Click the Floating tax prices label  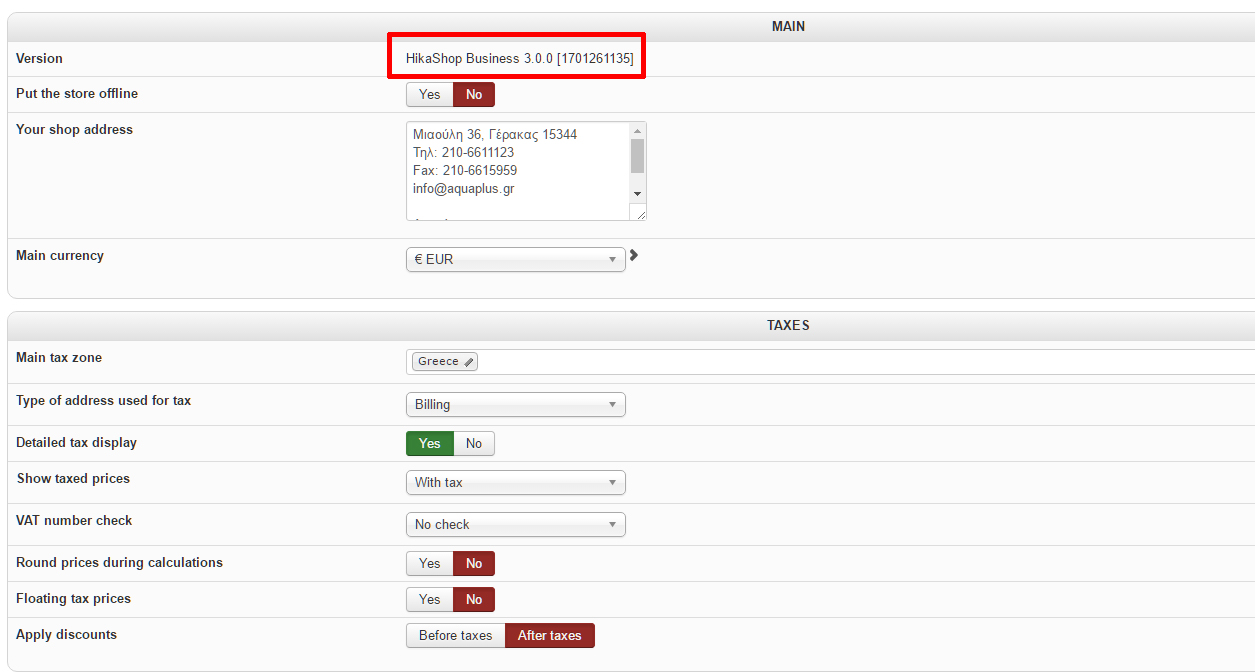point(73,598)
